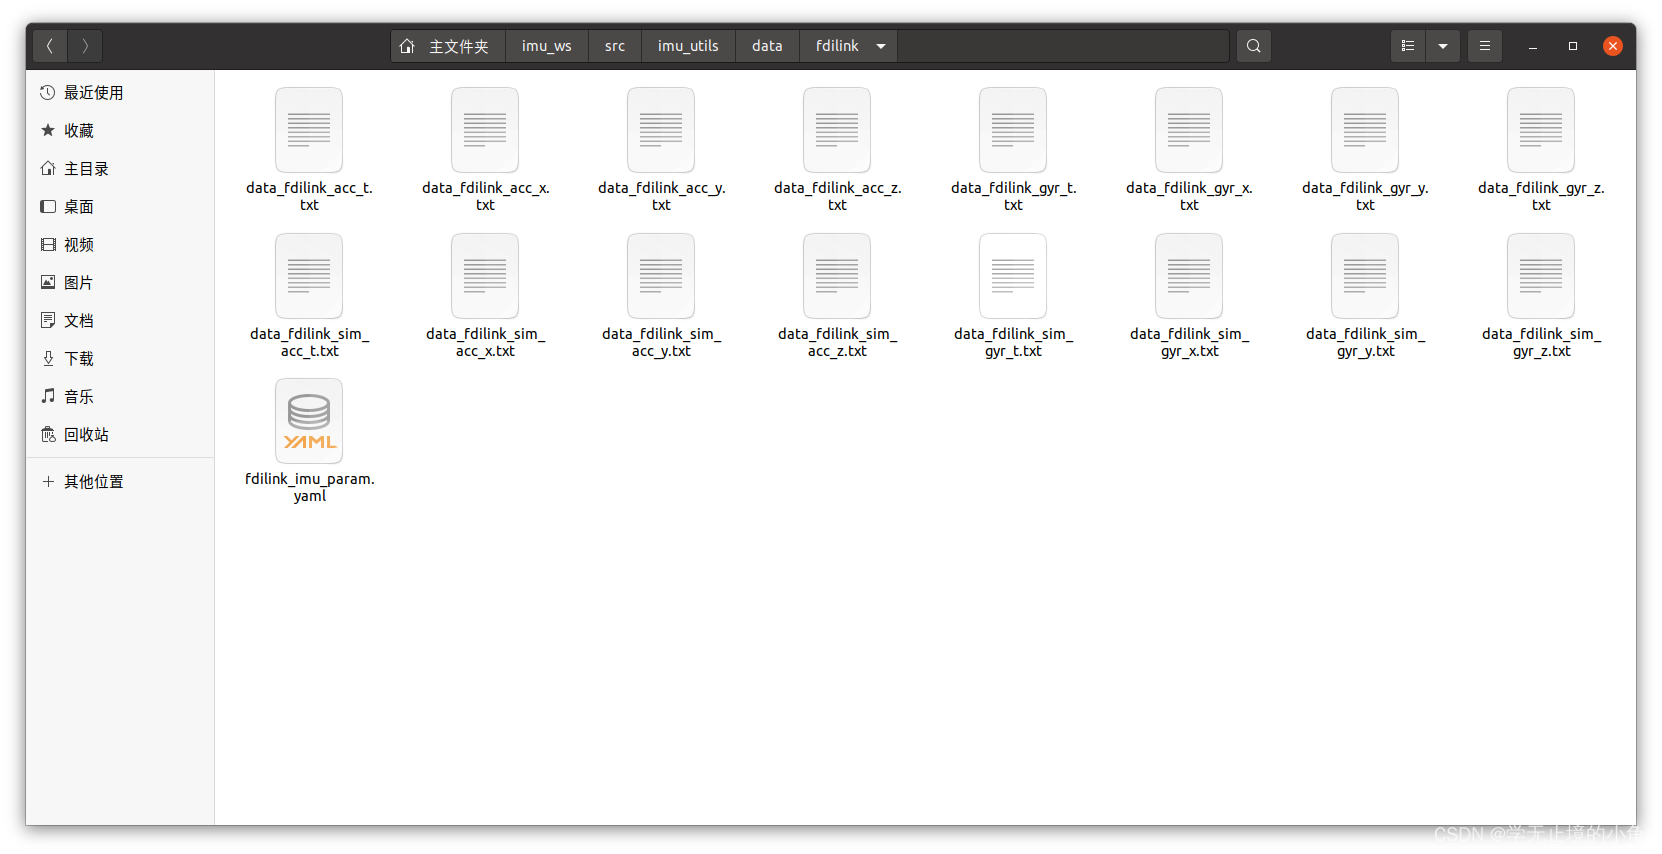Select data_fdilink_gyr_y.txt file icon
Image resolution: width=1662 pixels, height=854 pixels.
tap(1365, 130)
